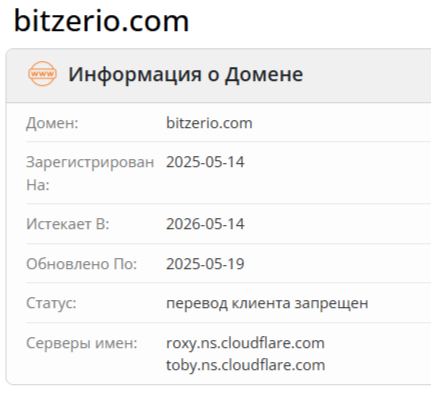Select nameserver roxy.ns.cloudflare.com
This screenshot has height=393, width=431.
(245, 343)
